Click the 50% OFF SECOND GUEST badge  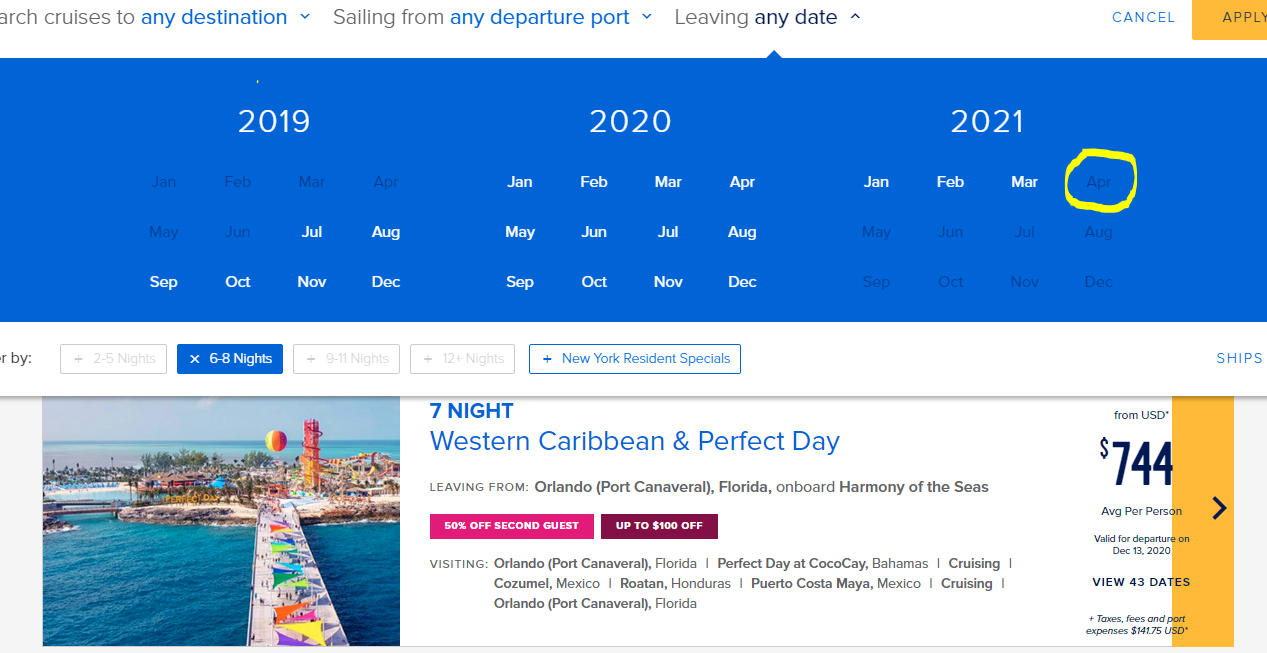[x=512, y=526]
